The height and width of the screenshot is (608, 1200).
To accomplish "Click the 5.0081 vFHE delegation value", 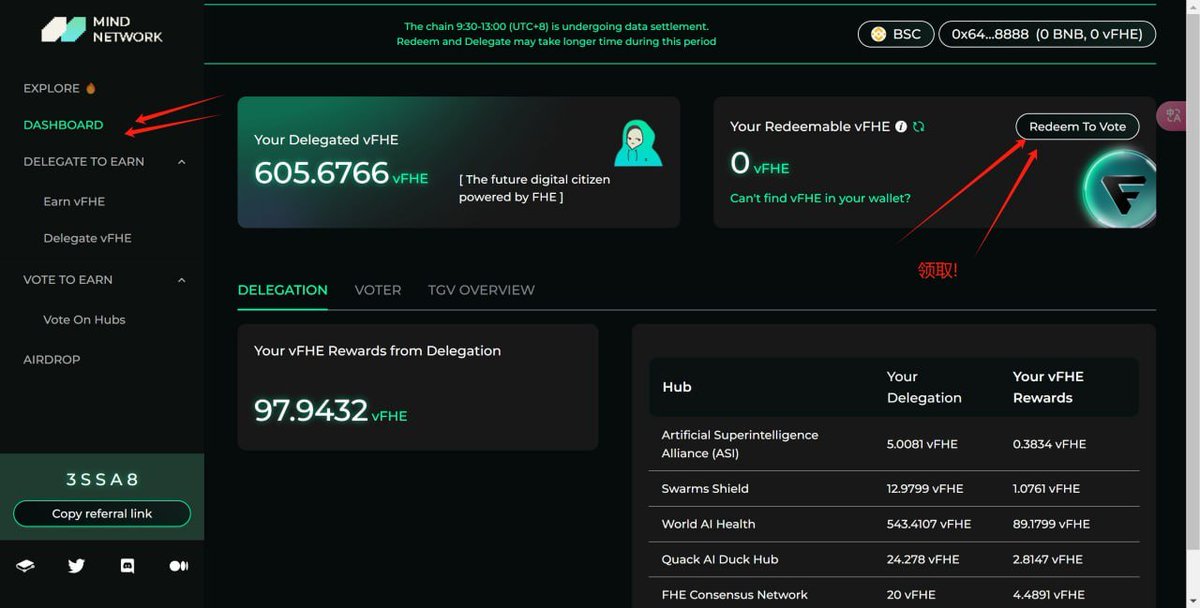I will click(921, 444).
